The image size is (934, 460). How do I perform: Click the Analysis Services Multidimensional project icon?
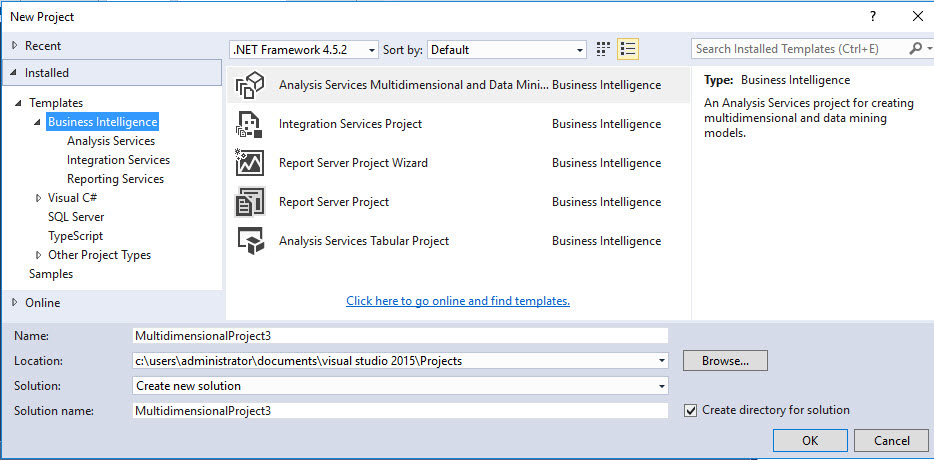pyautogui.click(x=249, y=85)
